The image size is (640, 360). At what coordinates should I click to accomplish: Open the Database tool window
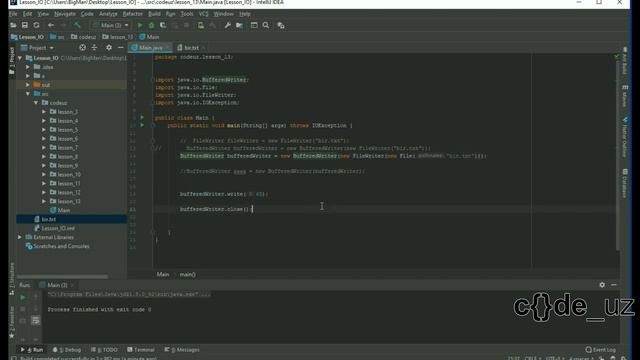[x=625, y=183]
